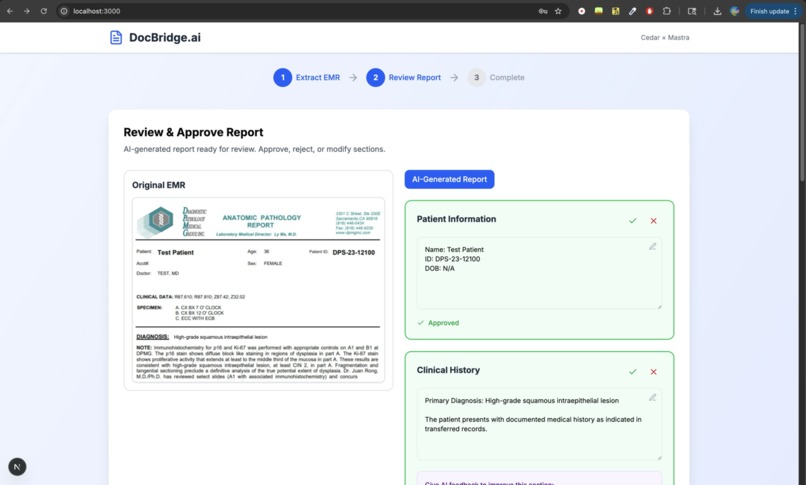Image resolution: width=806 pixels, height=485 pixels.
Task: Click the Cedar × Mastra label
Action: click(665, 38)
